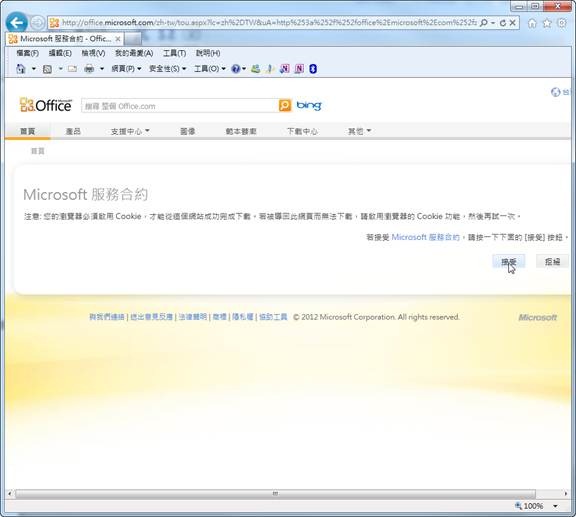
Task: Open the 送出意見反應 footer link
Action: pos(151,317)
